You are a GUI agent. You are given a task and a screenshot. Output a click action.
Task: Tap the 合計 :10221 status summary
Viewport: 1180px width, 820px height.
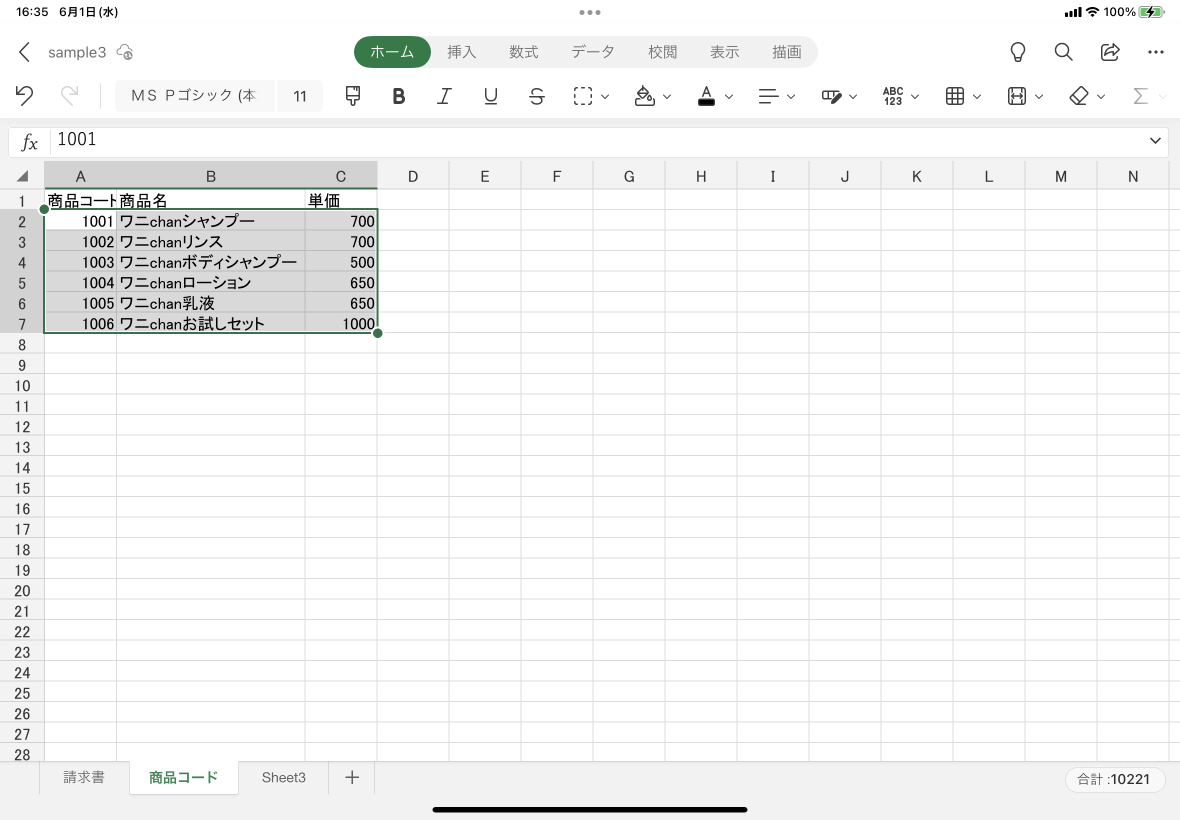pyautogui.click(x=1115, y=779)
